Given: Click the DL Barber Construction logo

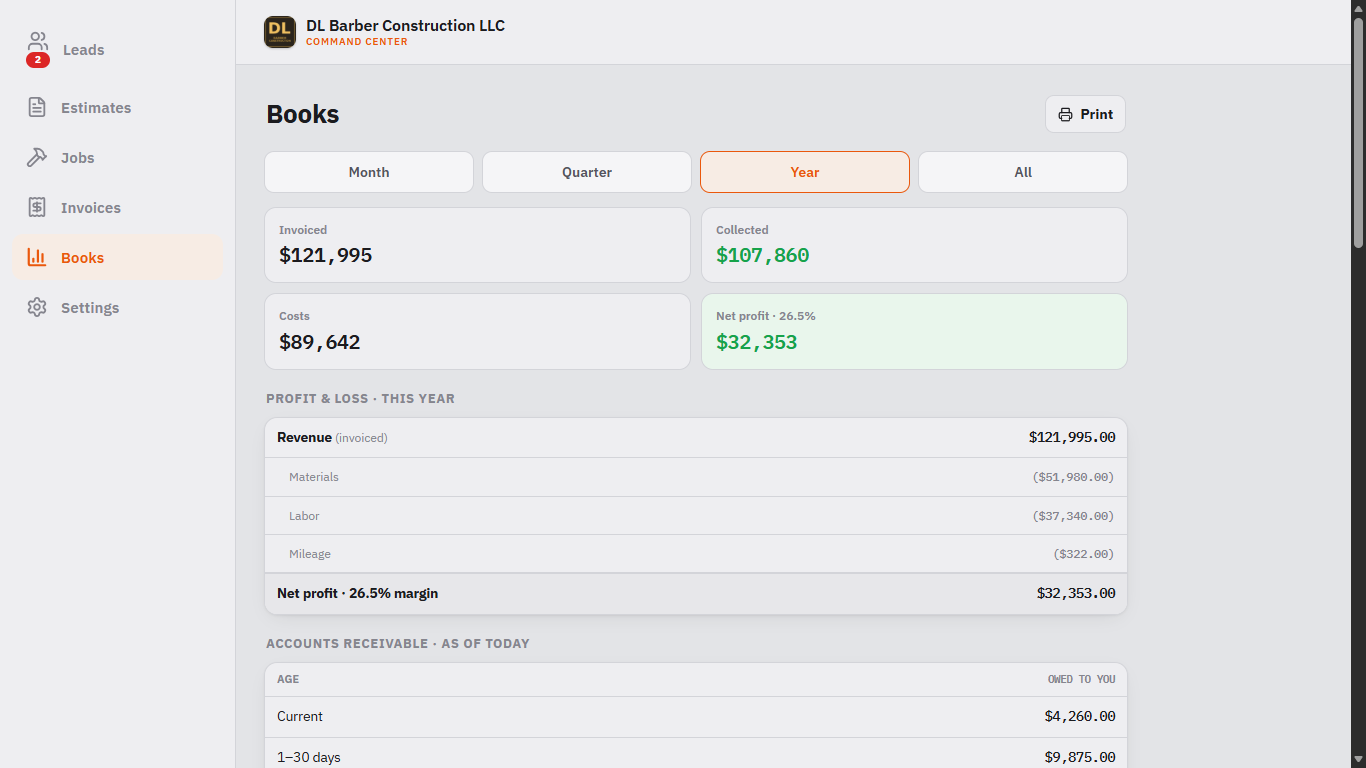Looking at the screenshot, I should [280, 32].
